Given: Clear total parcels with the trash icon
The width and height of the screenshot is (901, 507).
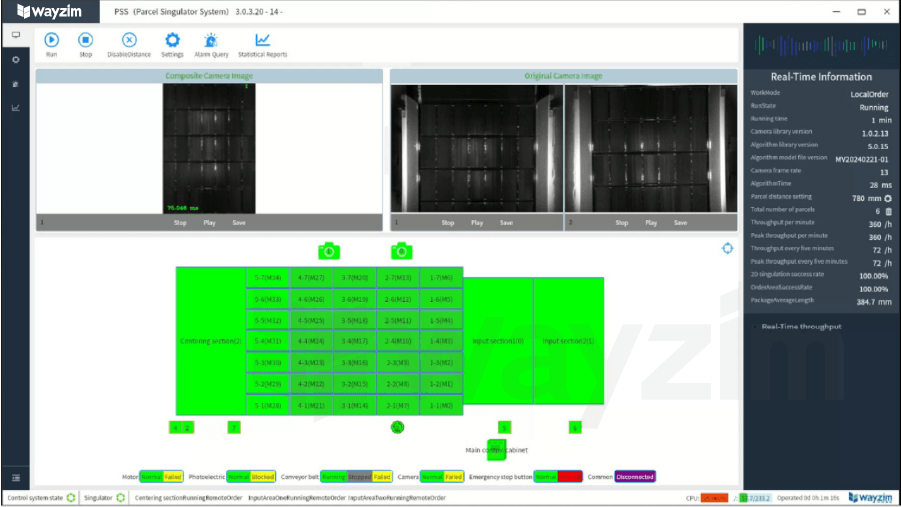Looking at the screenshot, I should click(x=887, y=211).
